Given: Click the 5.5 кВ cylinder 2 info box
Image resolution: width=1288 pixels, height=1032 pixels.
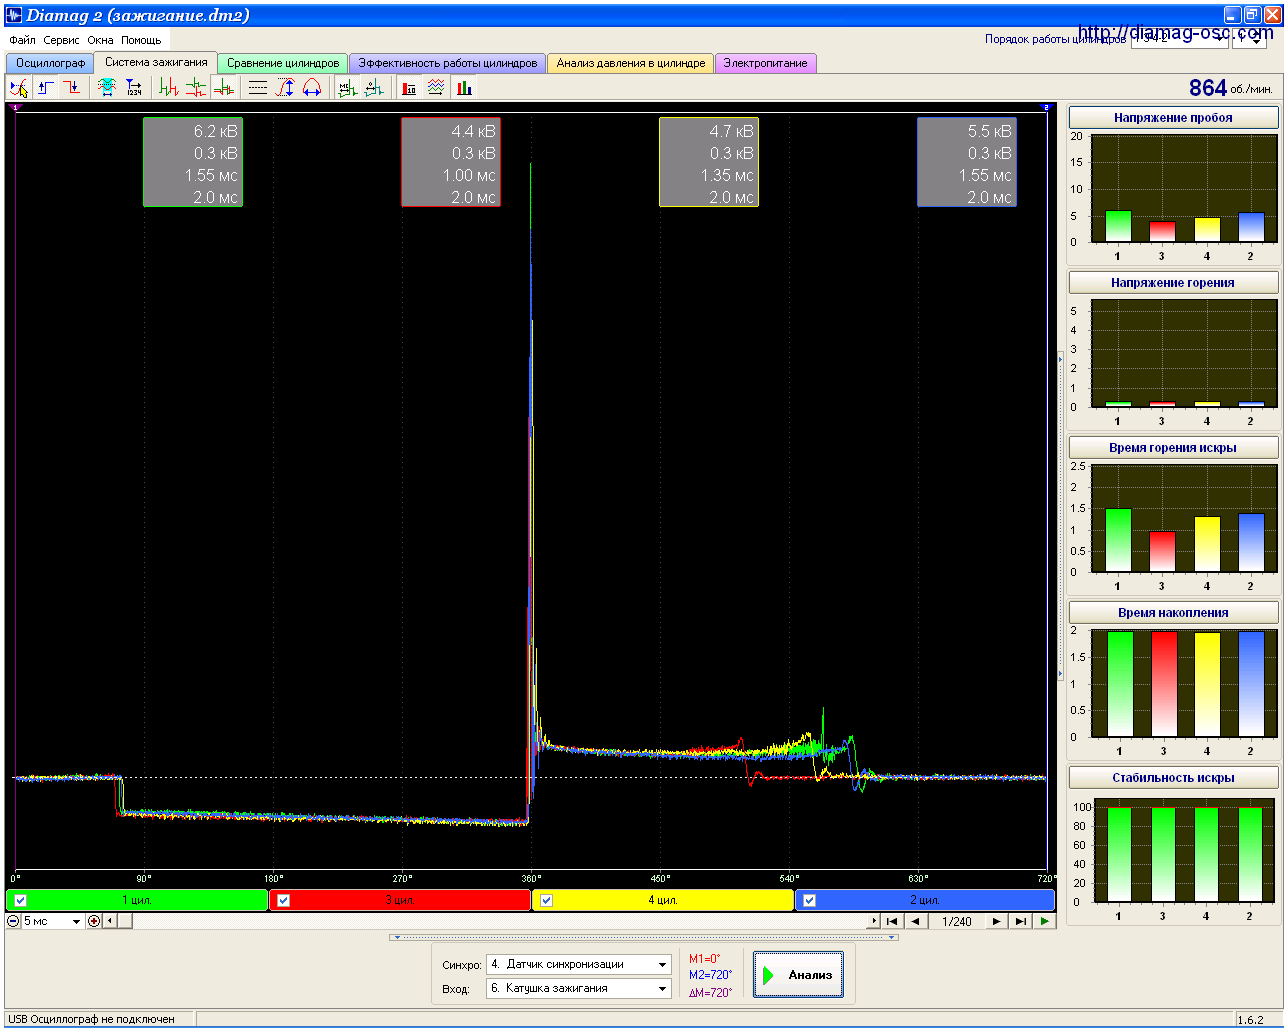Looking at the screenshot, I should (967, 163).
